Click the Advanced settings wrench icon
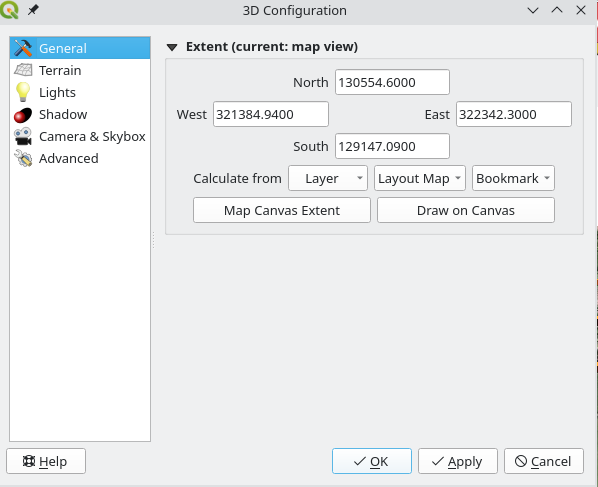This screenshot has width=598, height=487. pos(23,158)
